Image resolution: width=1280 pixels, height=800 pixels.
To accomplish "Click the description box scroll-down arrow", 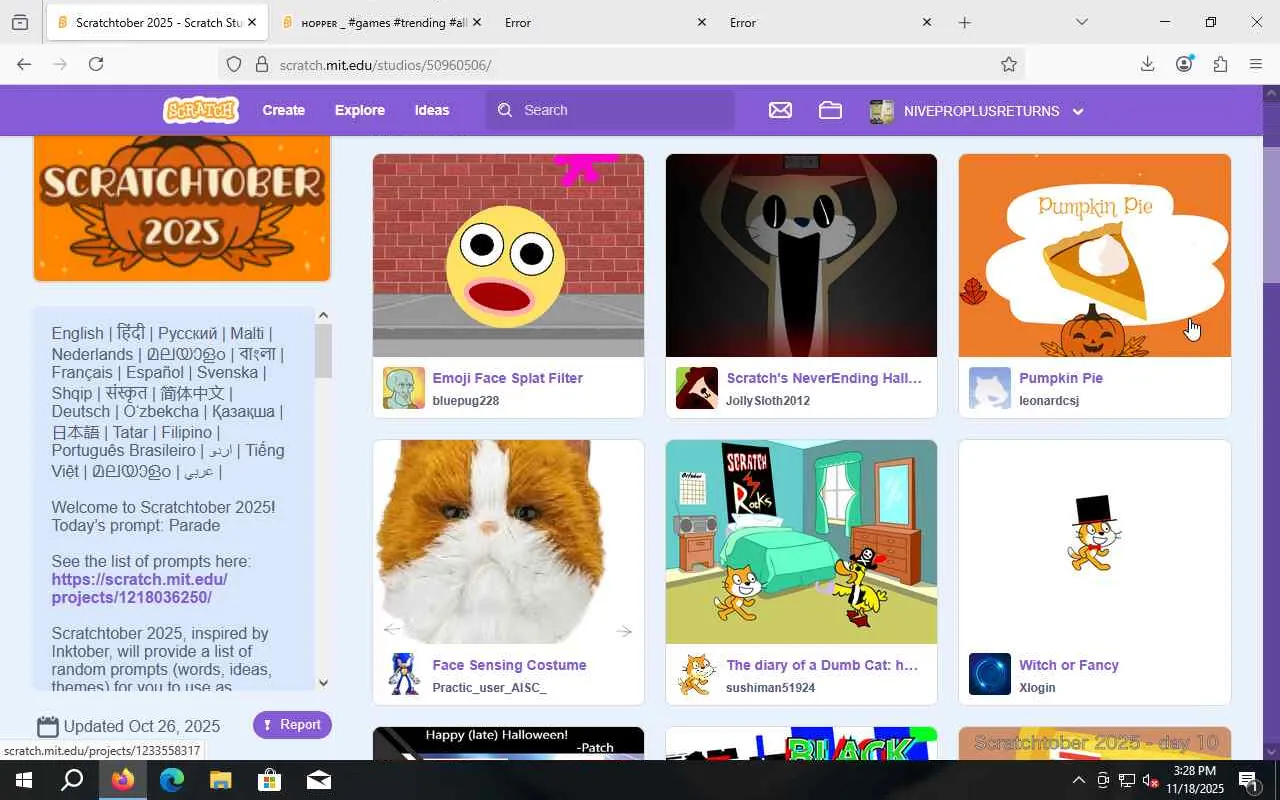I will (323, 683).
